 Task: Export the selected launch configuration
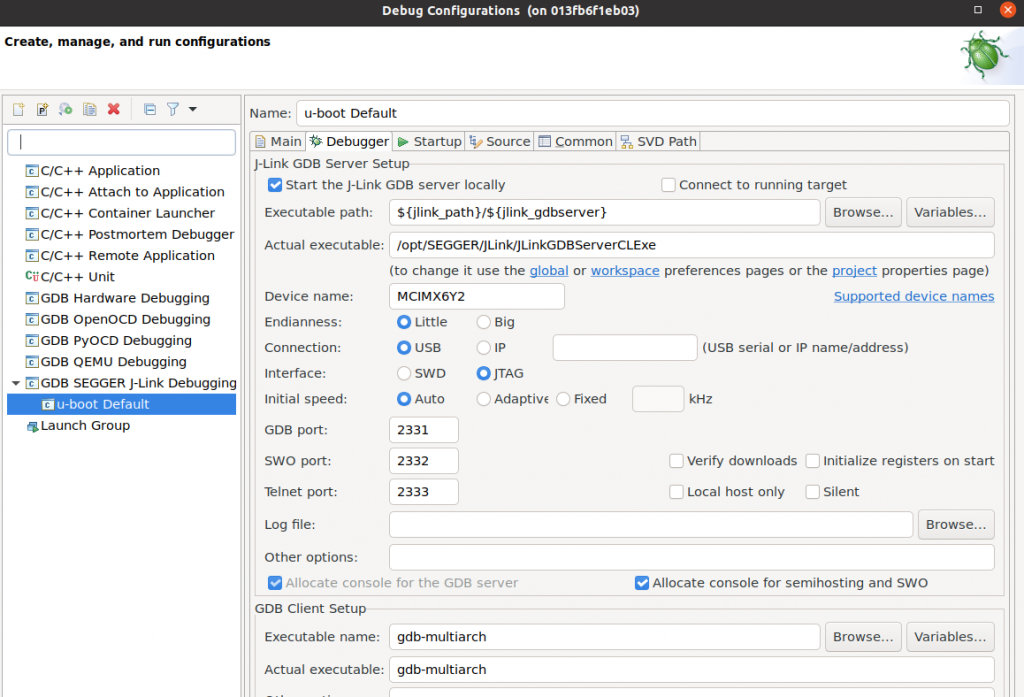click(66, 109)
